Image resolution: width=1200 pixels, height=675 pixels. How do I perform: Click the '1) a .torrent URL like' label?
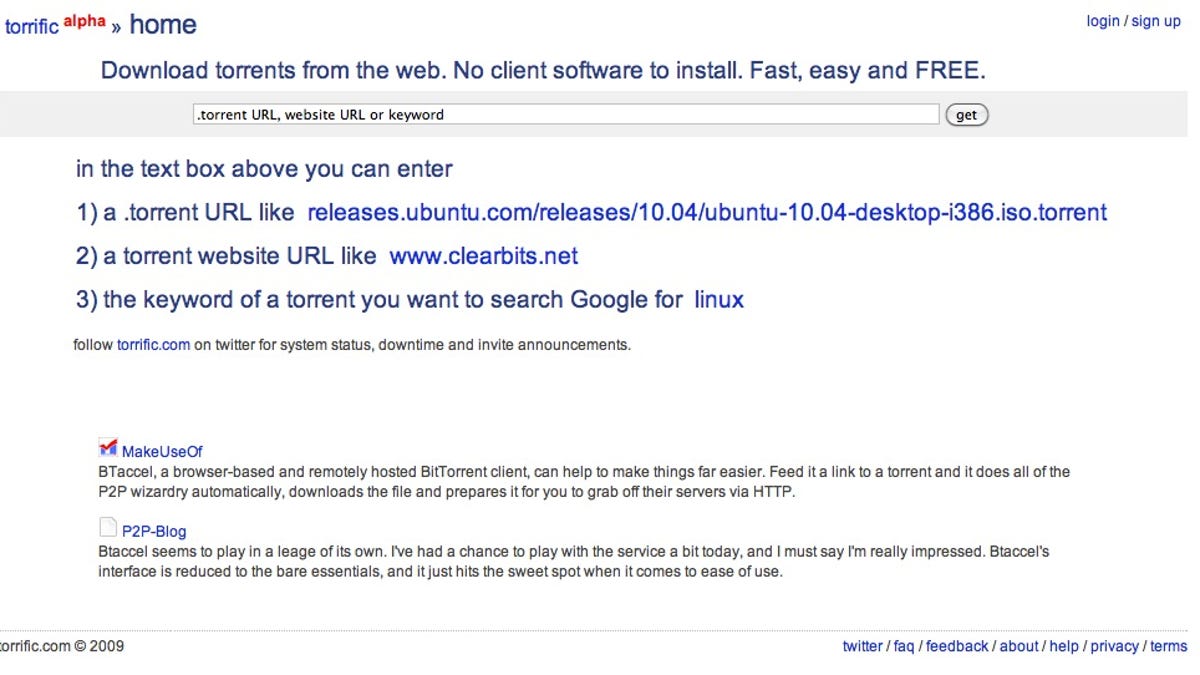tap(185, 212)
